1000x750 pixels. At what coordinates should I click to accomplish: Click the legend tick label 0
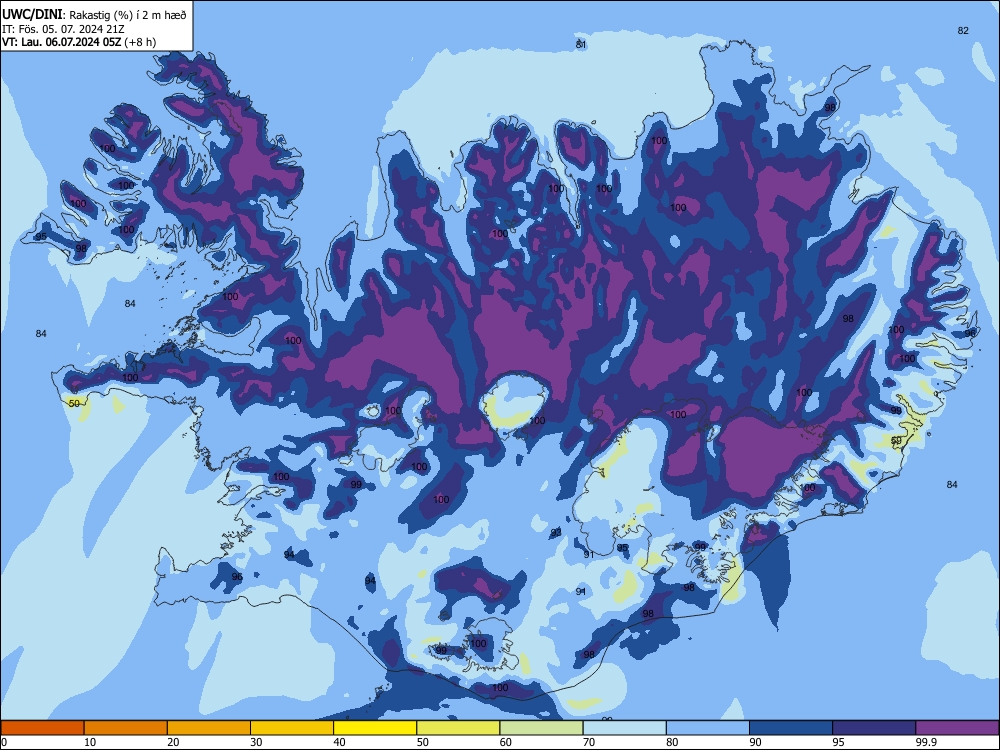tap(4, 742)
